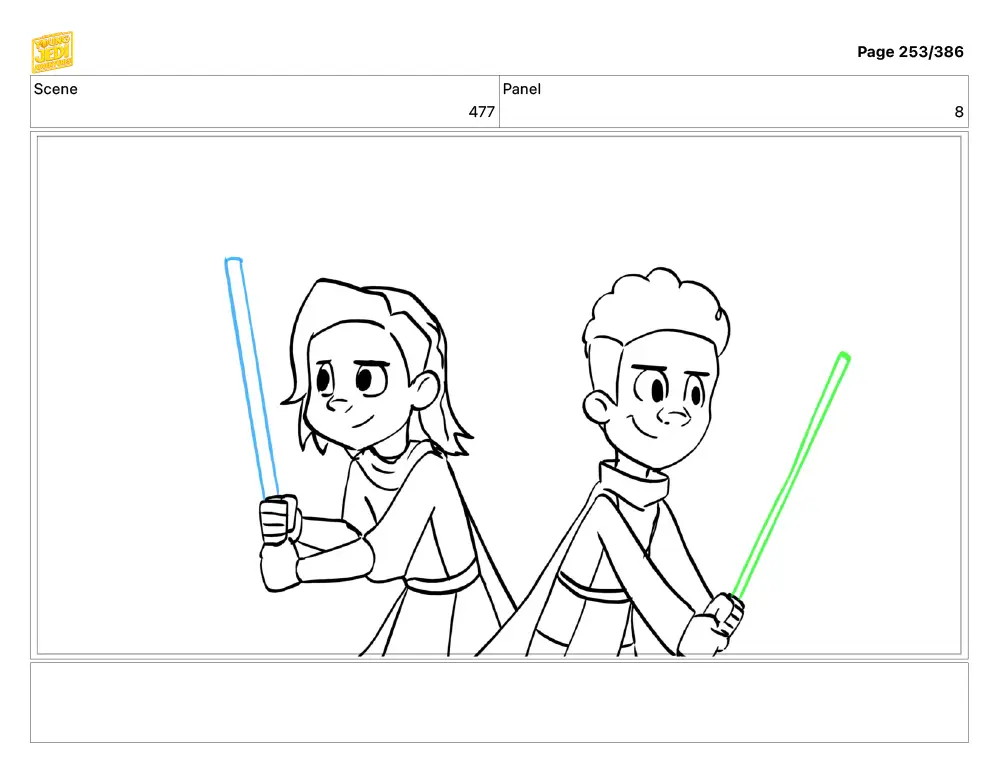Click the blue lightsaber blade in the drawing

[x=251, y=377]
